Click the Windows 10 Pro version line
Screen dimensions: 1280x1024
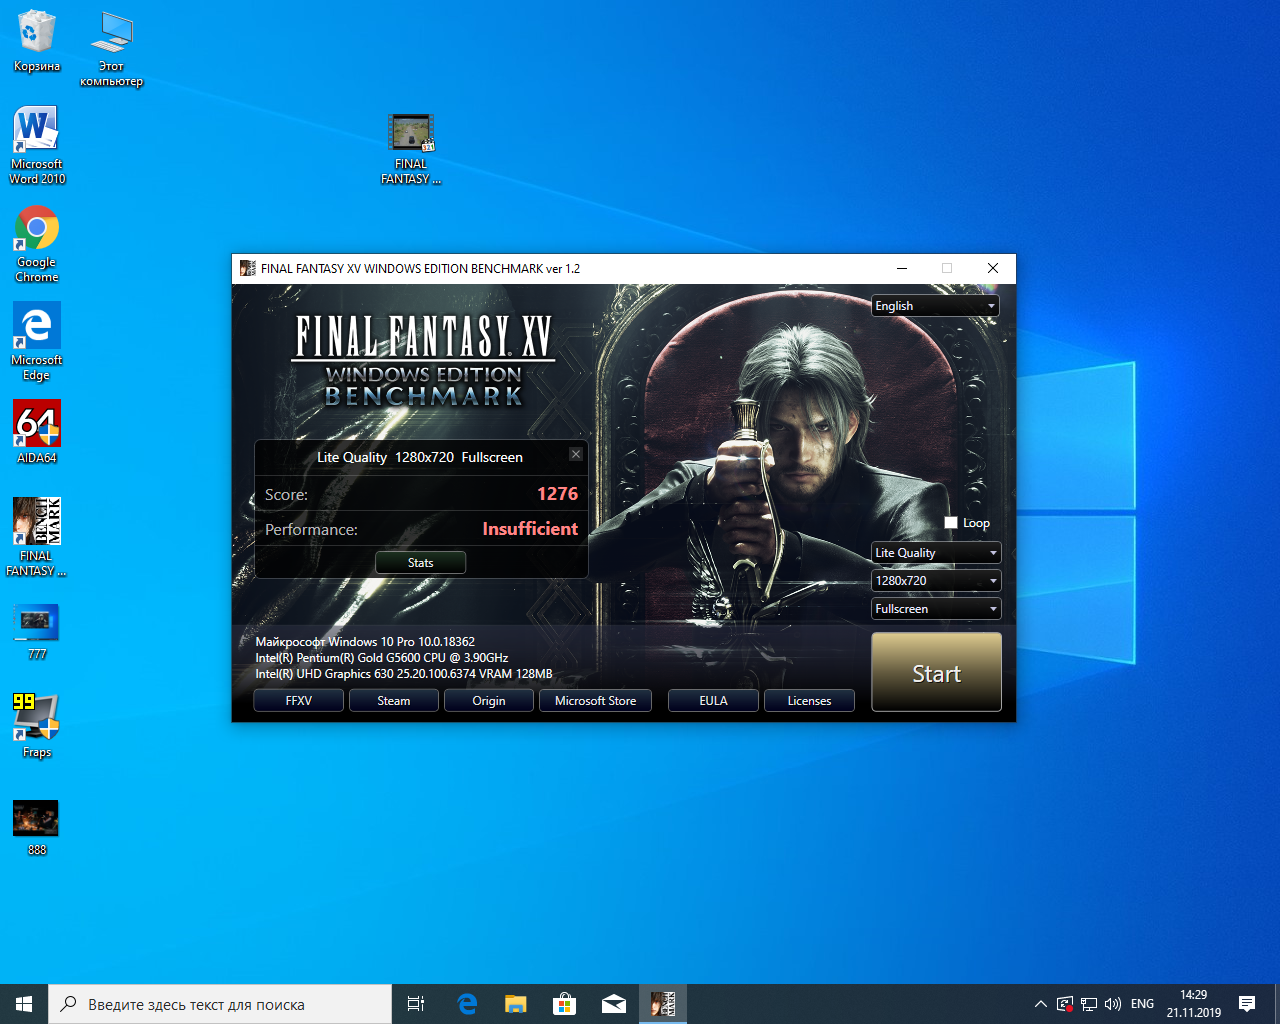point(365,642)
